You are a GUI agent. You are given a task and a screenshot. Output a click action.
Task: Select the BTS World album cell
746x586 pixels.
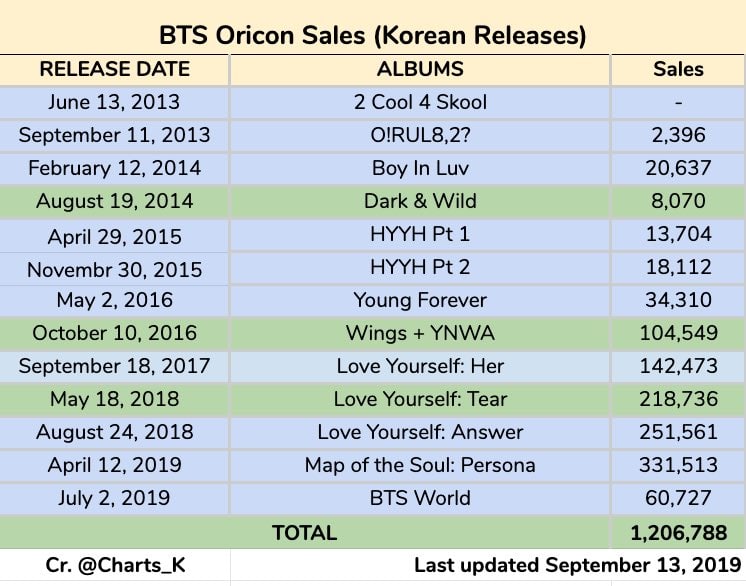point(420,498)
